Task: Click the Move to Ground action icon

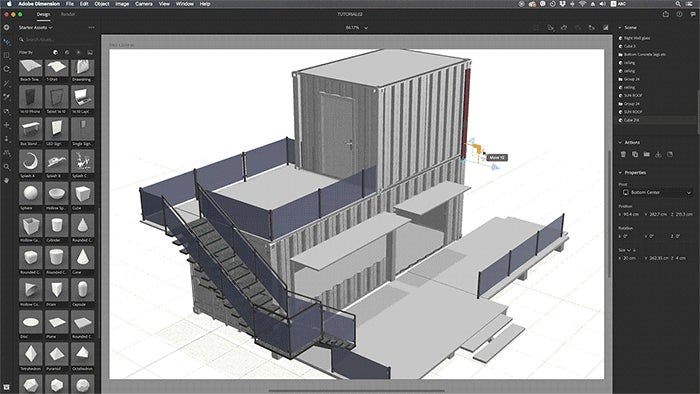Action: [658, 154]
